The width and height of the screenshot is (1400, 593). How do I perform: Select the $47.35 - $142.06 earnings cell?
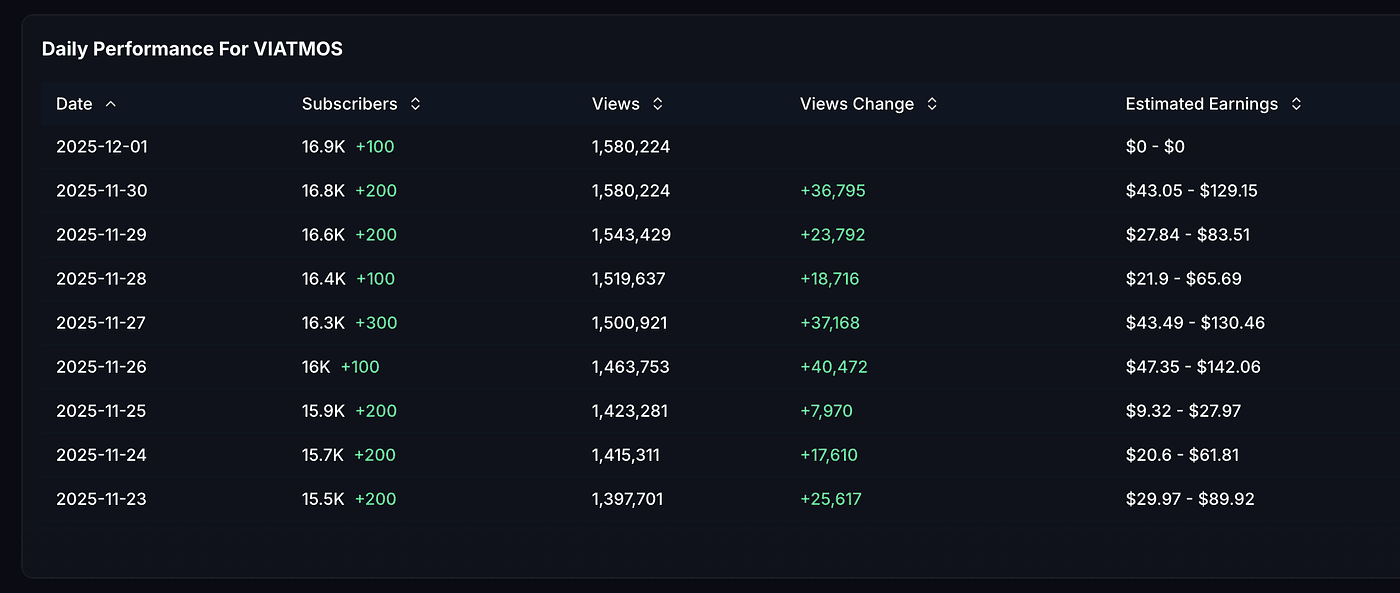point(1192,367)
